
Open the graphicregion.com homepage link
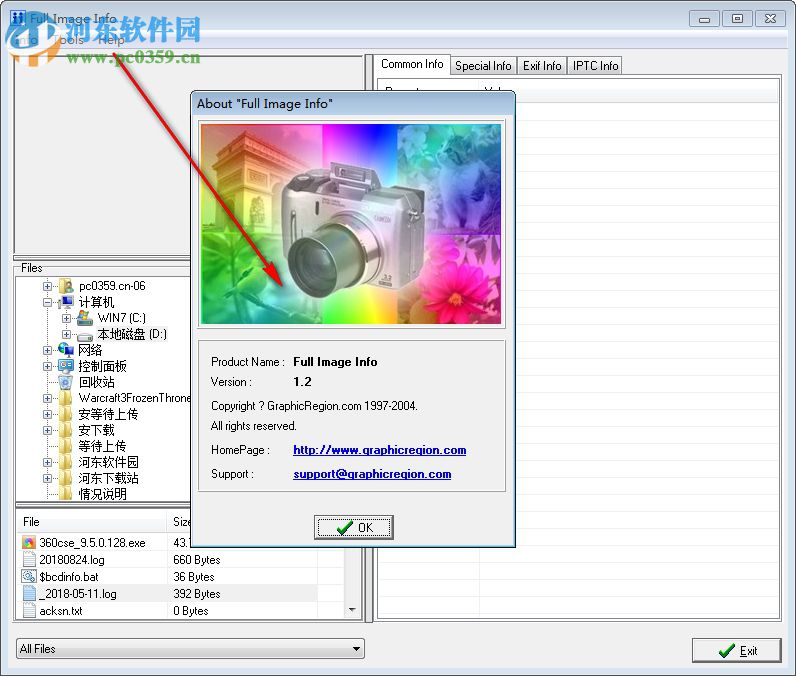tap(379, 450)
